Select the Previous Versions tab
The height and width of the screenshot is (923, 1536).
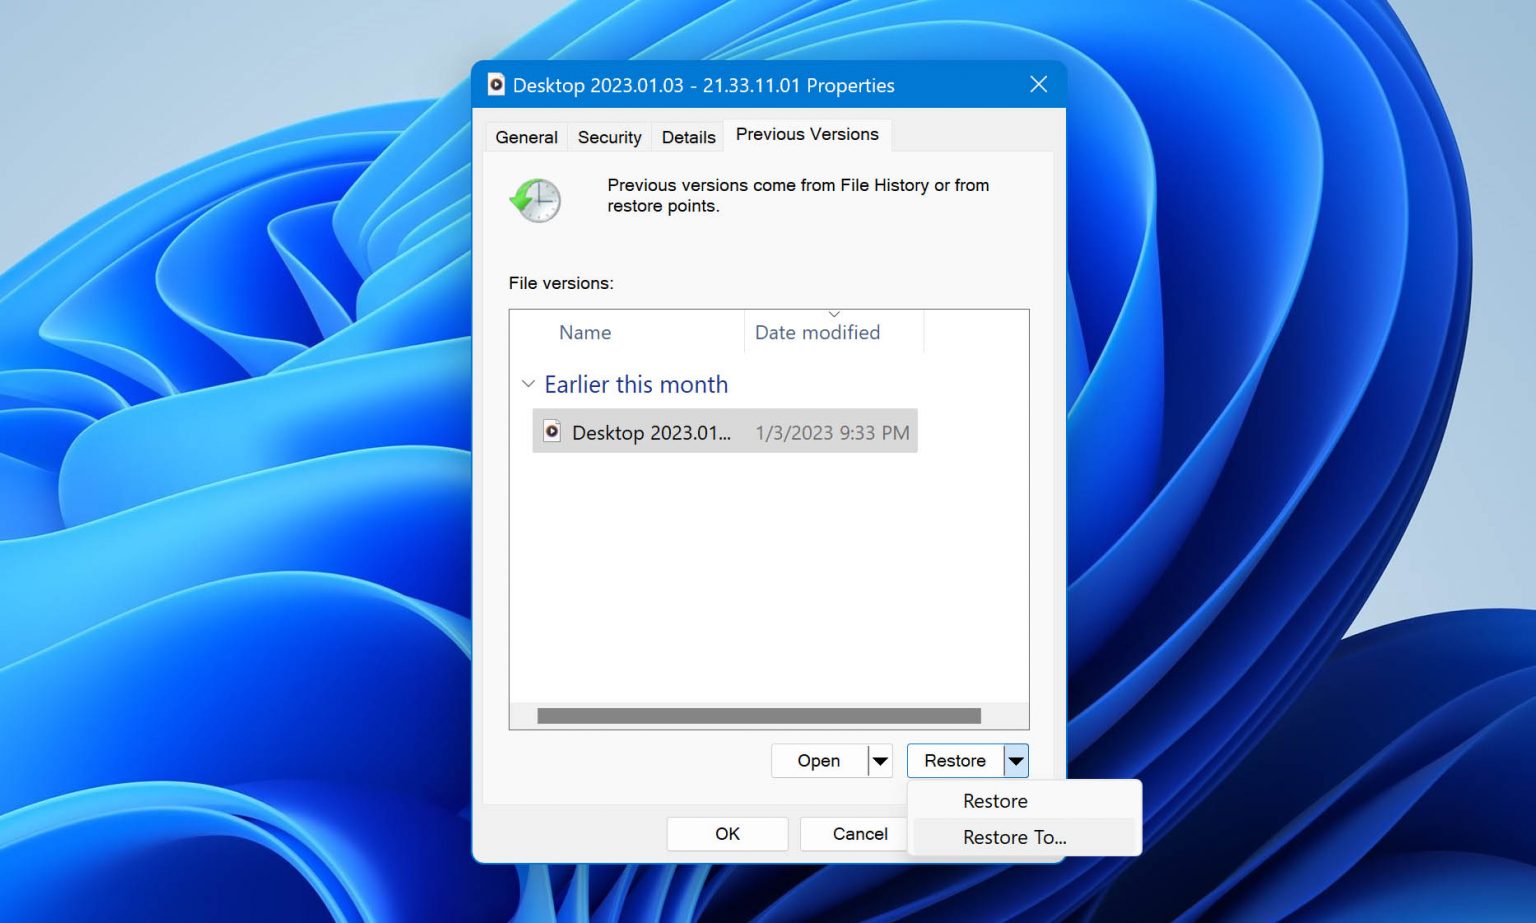coord(807,134)
